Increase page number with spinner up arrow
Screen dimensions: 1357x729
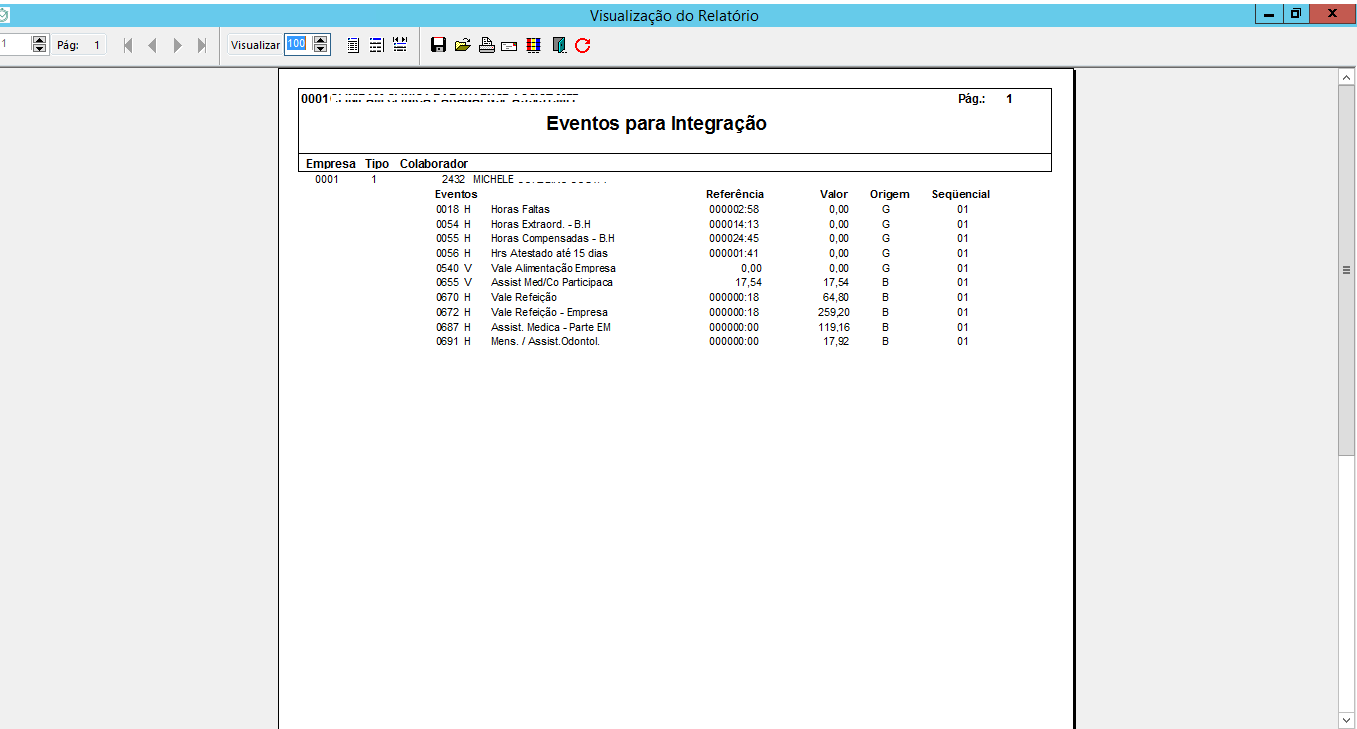coord(39,40)
